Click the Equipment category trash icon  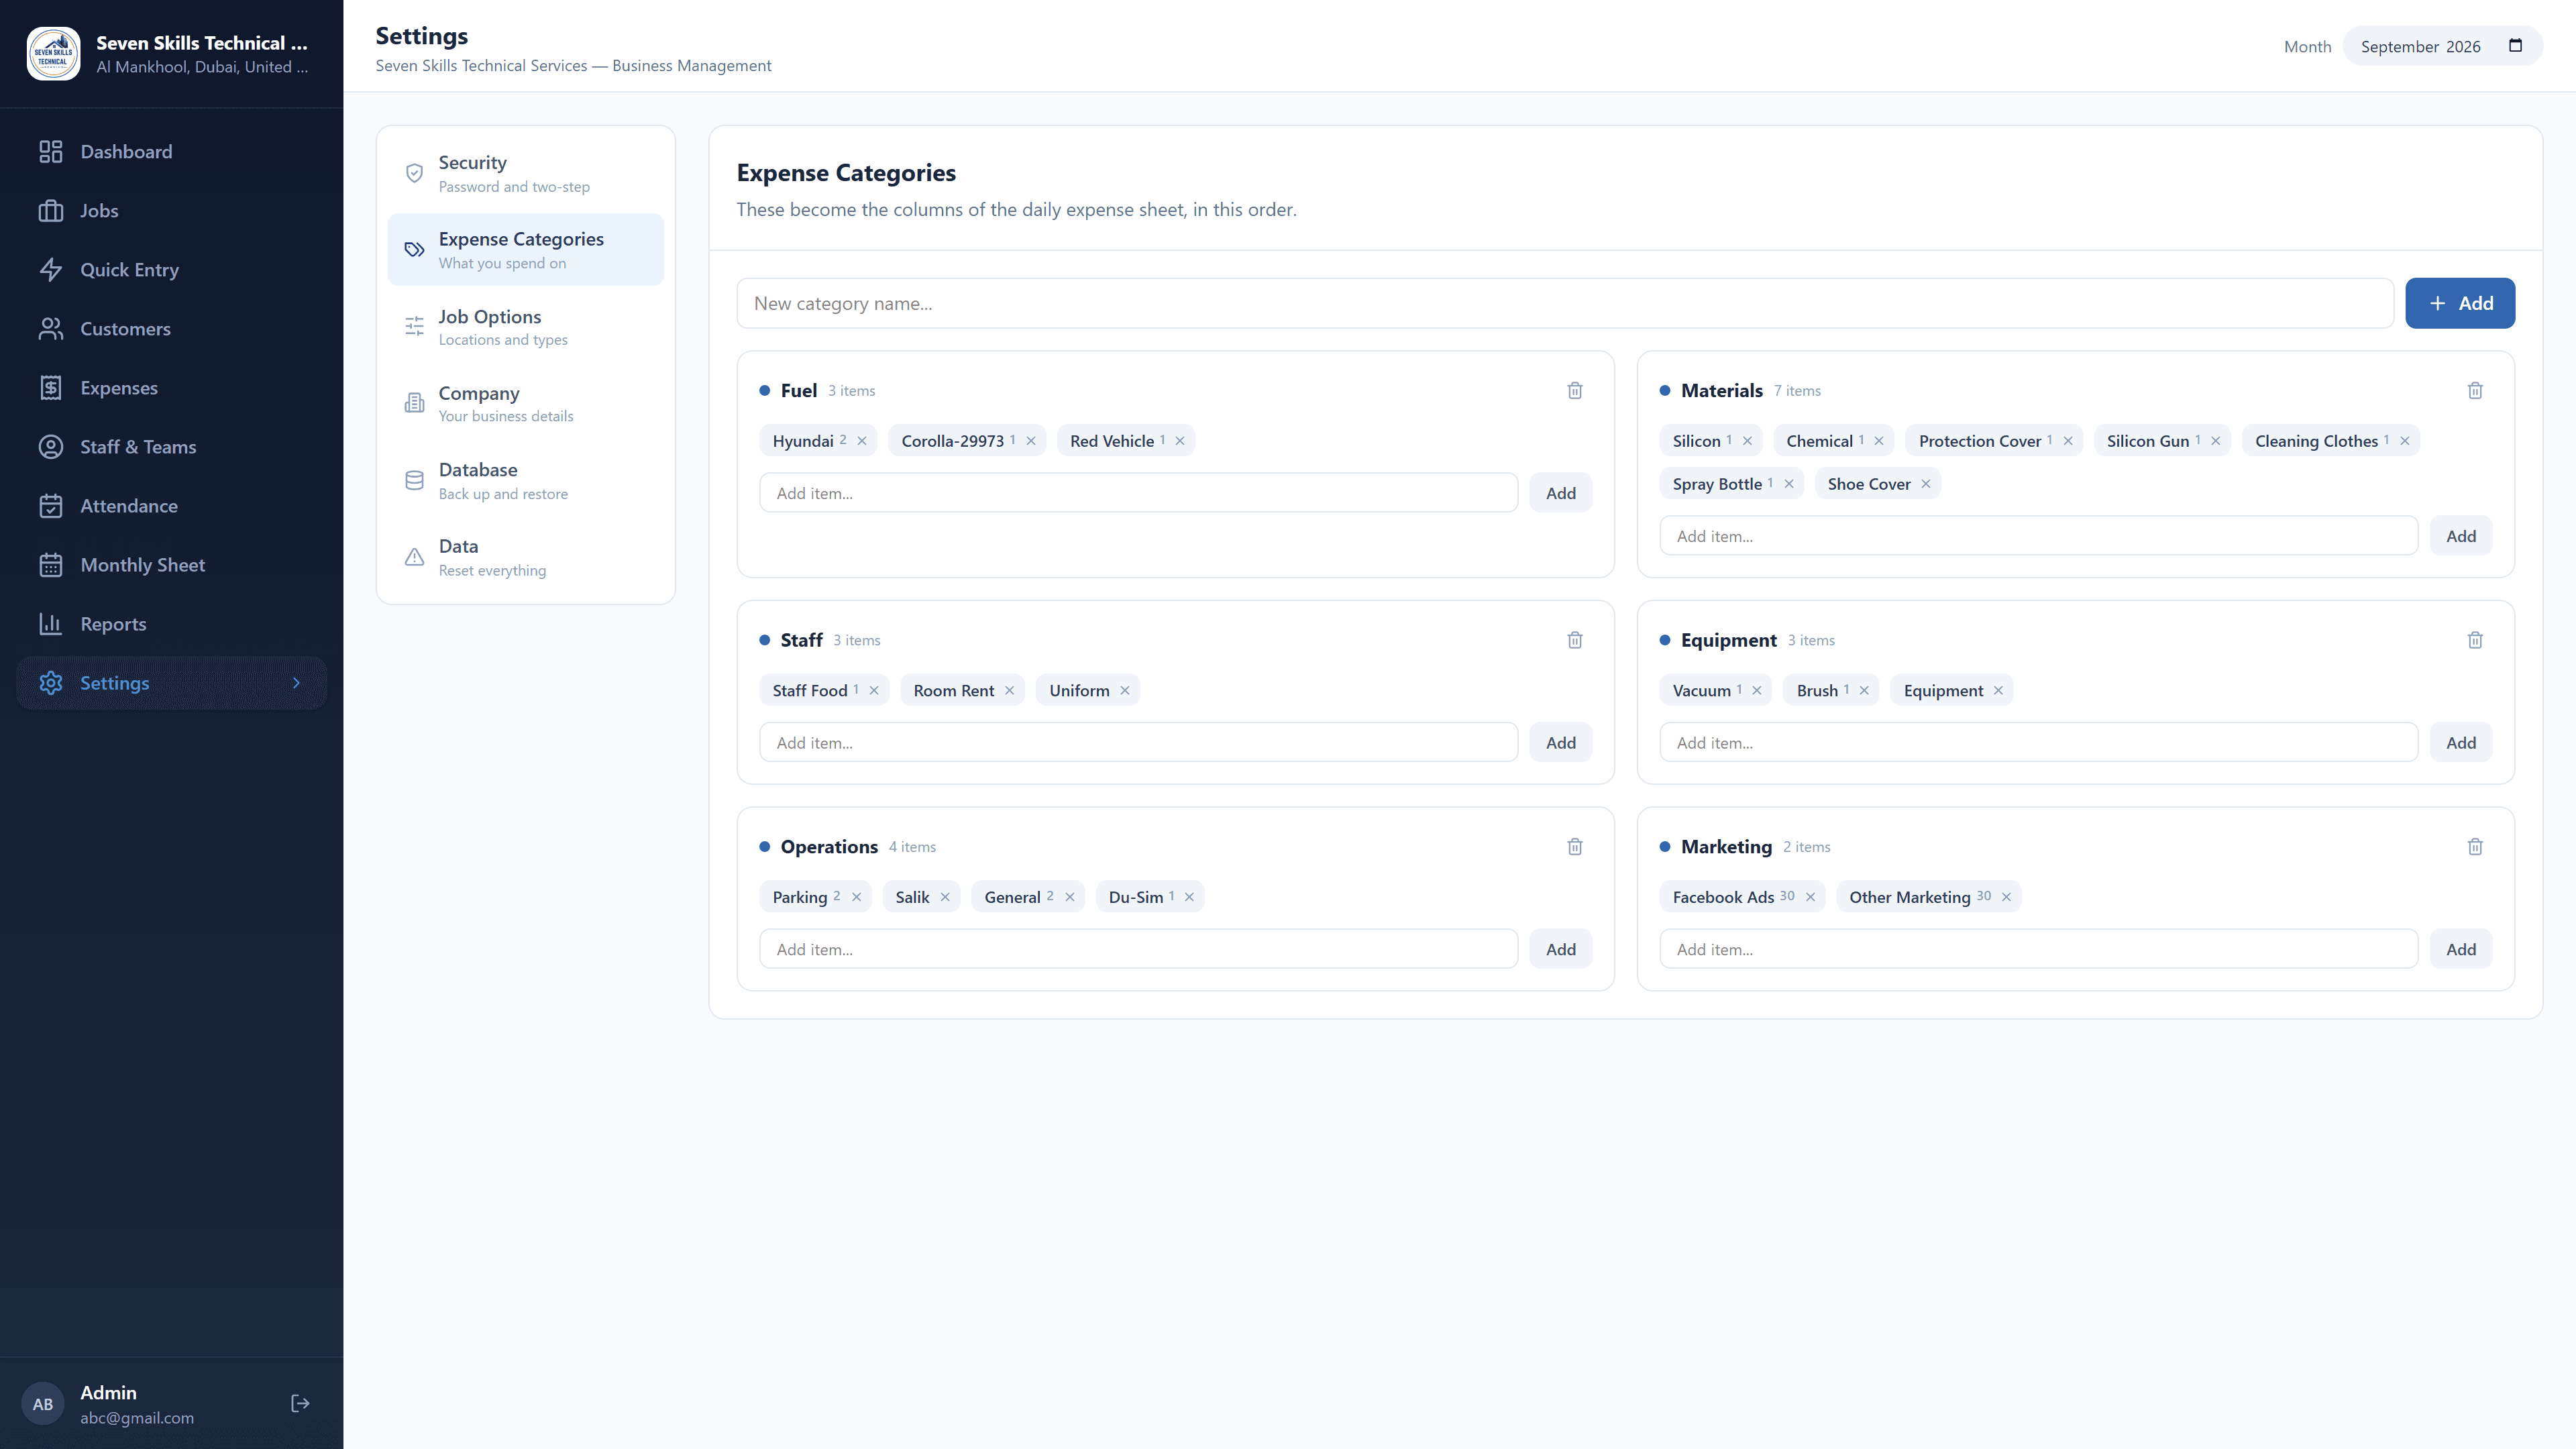[x=2475, y=640]
